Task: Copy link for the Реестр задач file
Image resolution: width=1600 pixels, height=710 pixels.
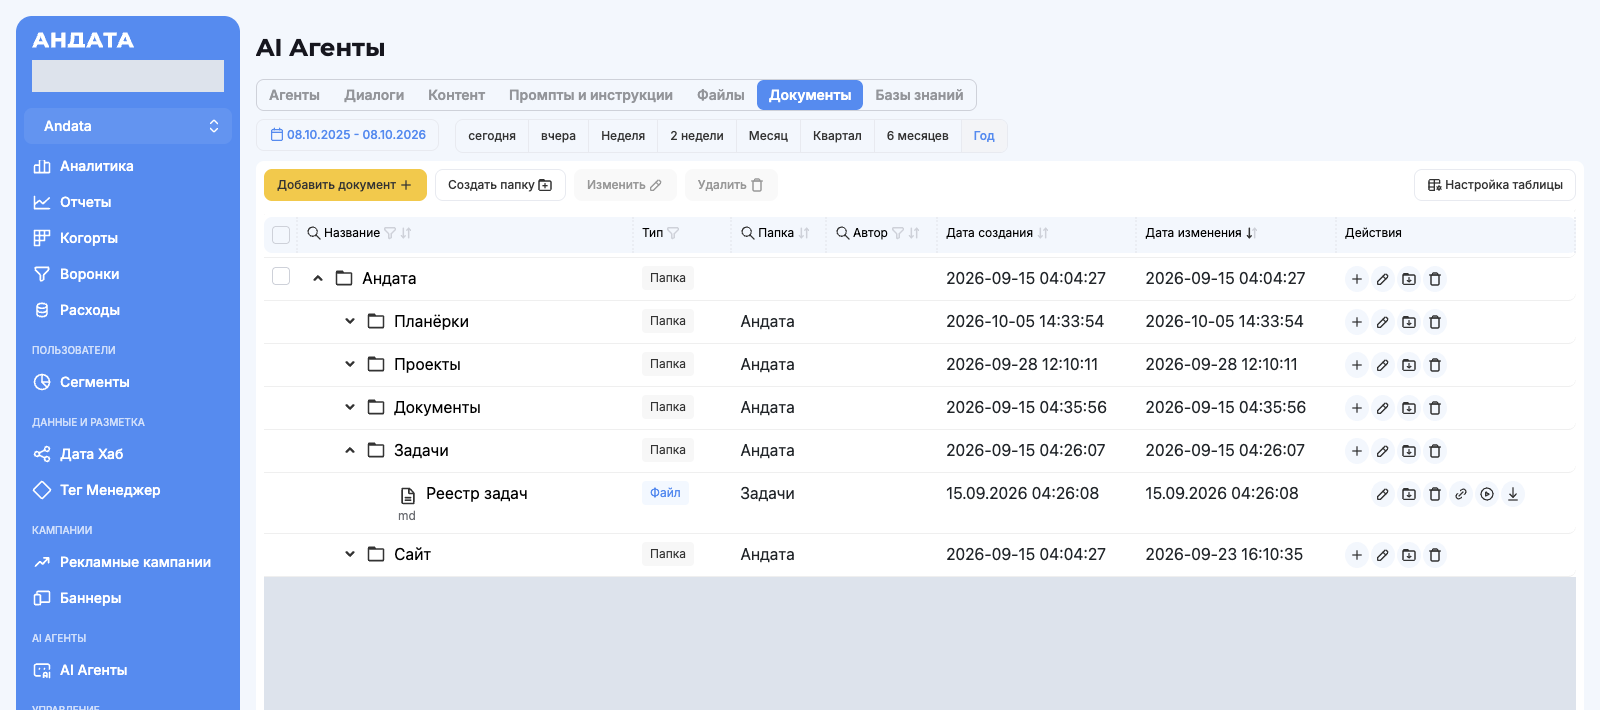Action: pyautogui.click(x=1461, y=494)
